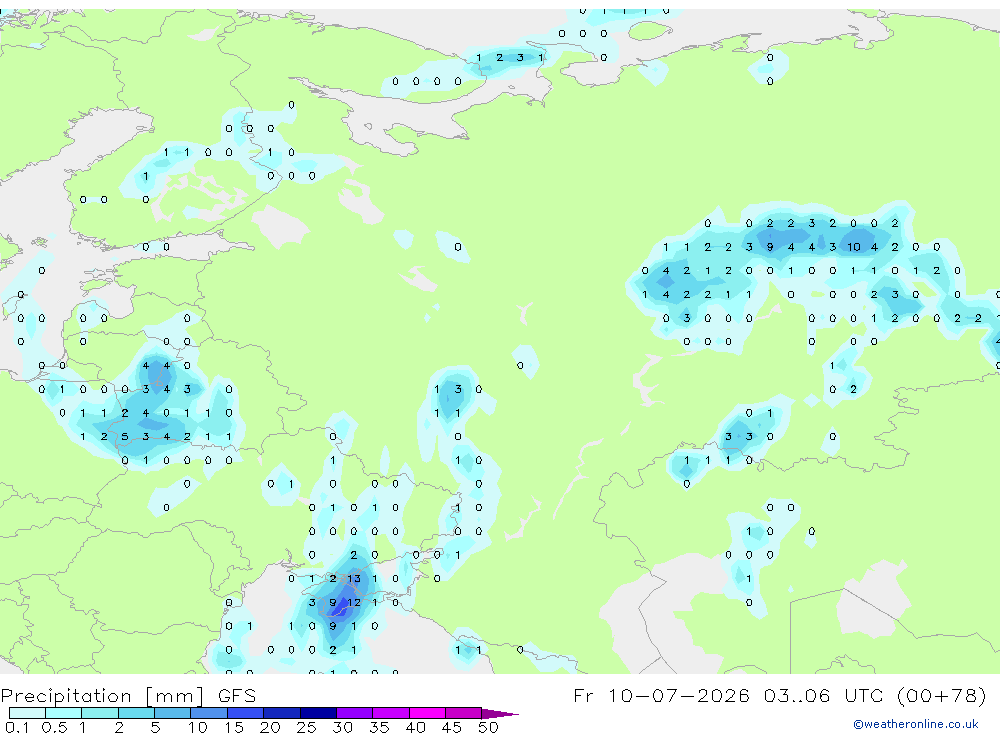Click the 0.1–0.5 mm legend color box
This screenshot has width=1000, height=733.
pyautogui.click(x=27, y=713)
